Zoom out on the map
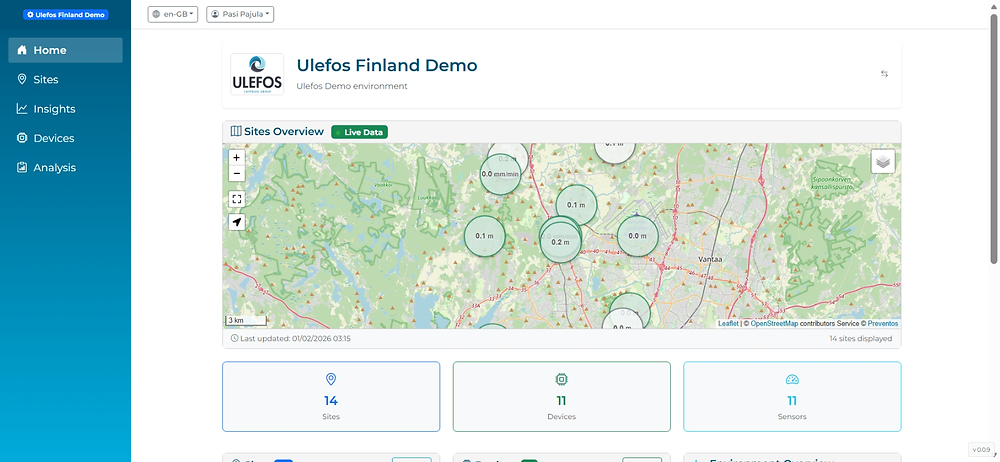The height and width of the screenshot is (462, 1000). pyautogui.click(x=237, y=173)
